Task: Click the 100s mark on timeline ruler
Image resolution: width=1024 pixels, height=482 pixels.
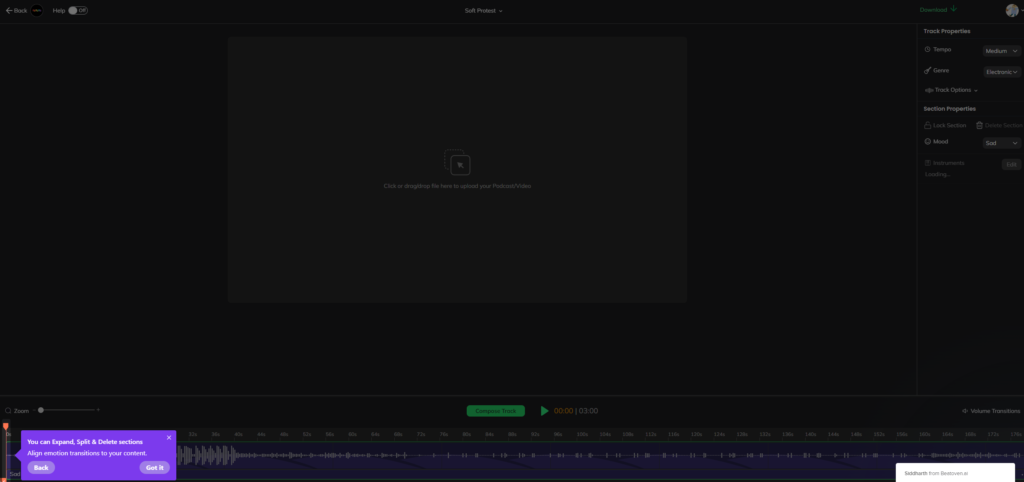Action: pyautogui.click(x=582, y=434)
